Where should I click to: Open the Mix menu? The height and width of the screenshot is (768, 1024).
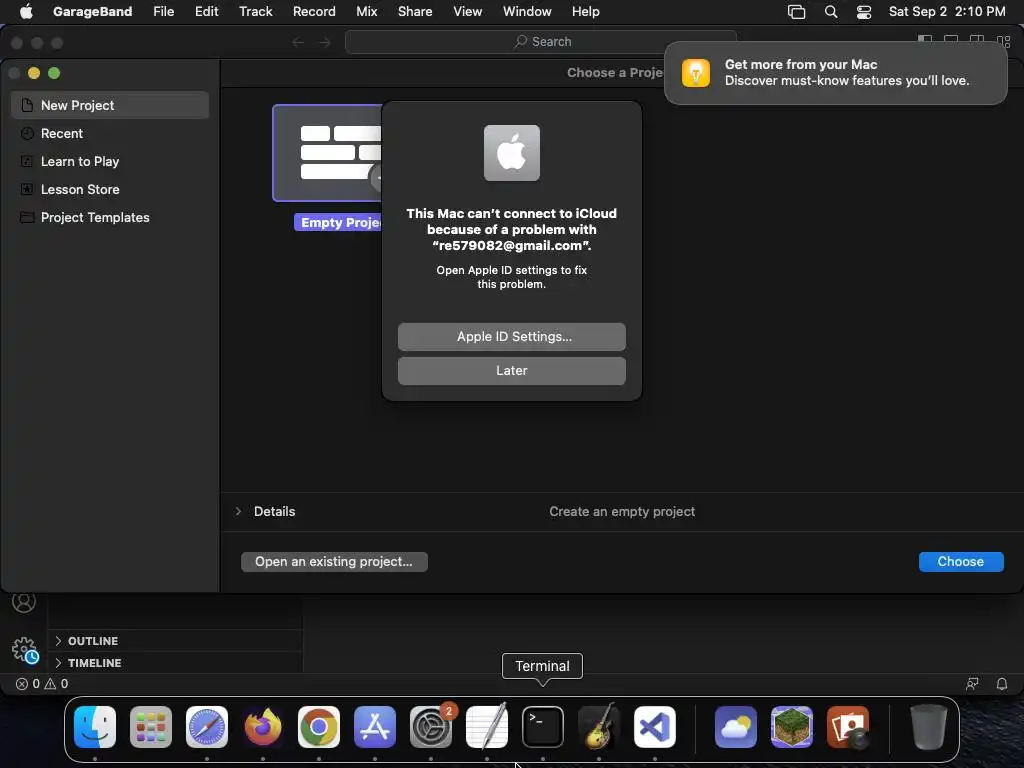(x=366, y=11)
